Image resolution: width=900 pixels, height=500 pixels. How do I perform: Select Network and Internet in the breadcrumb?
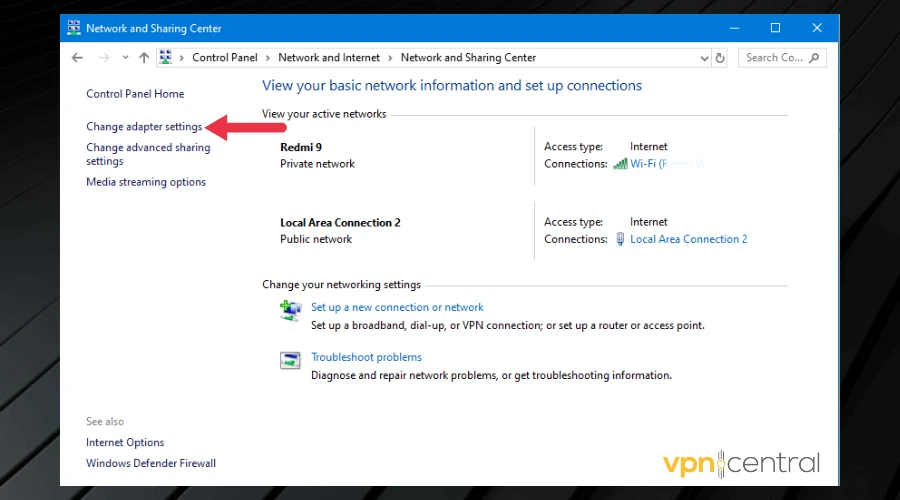(x=329, y=58)
